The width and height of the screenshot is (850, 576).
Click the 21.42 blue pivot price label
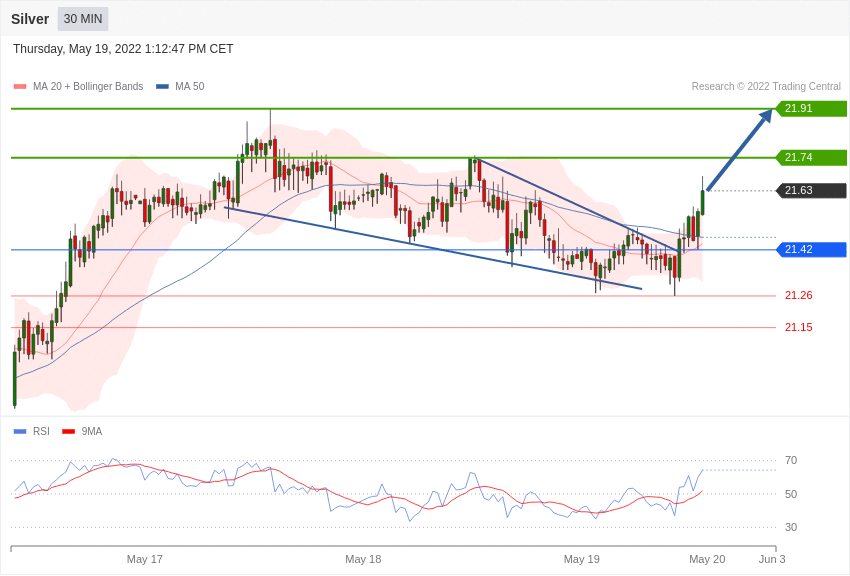[x=812, y=250]
